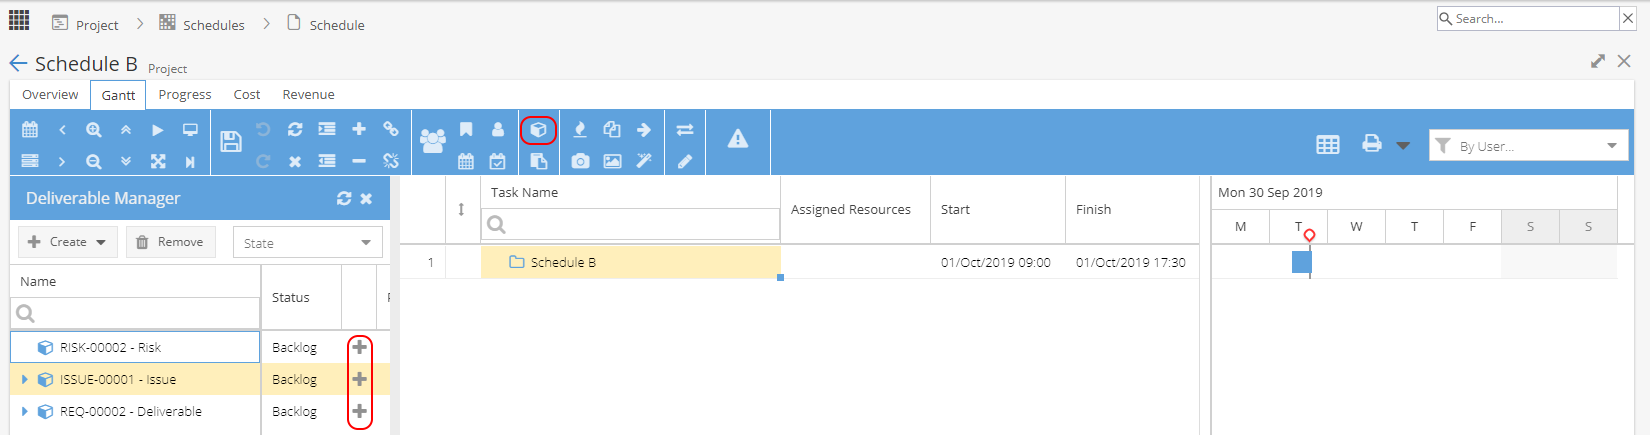The height and width of the screenshot is (435, 1650).
Task: Click the table grid view icon
Action: [1328, 145]
